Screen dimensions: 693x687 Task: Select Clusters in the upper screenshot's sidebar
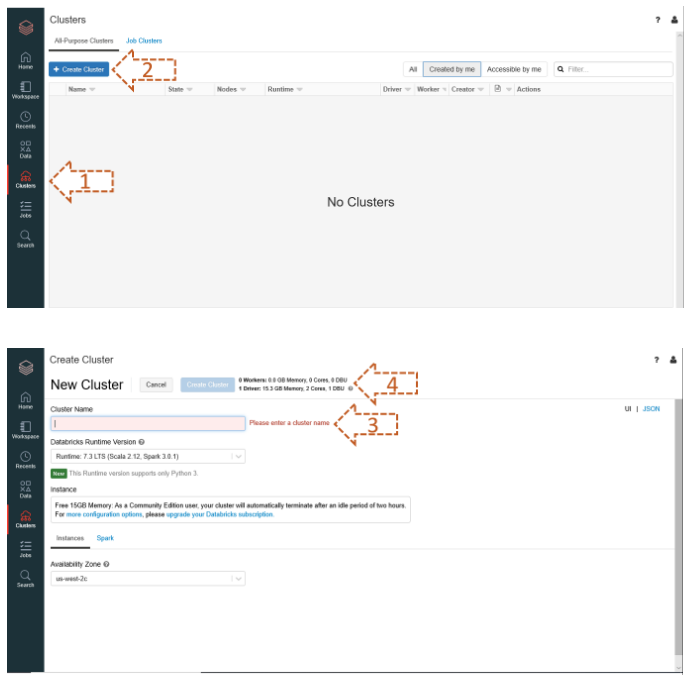tap(26, 179)
